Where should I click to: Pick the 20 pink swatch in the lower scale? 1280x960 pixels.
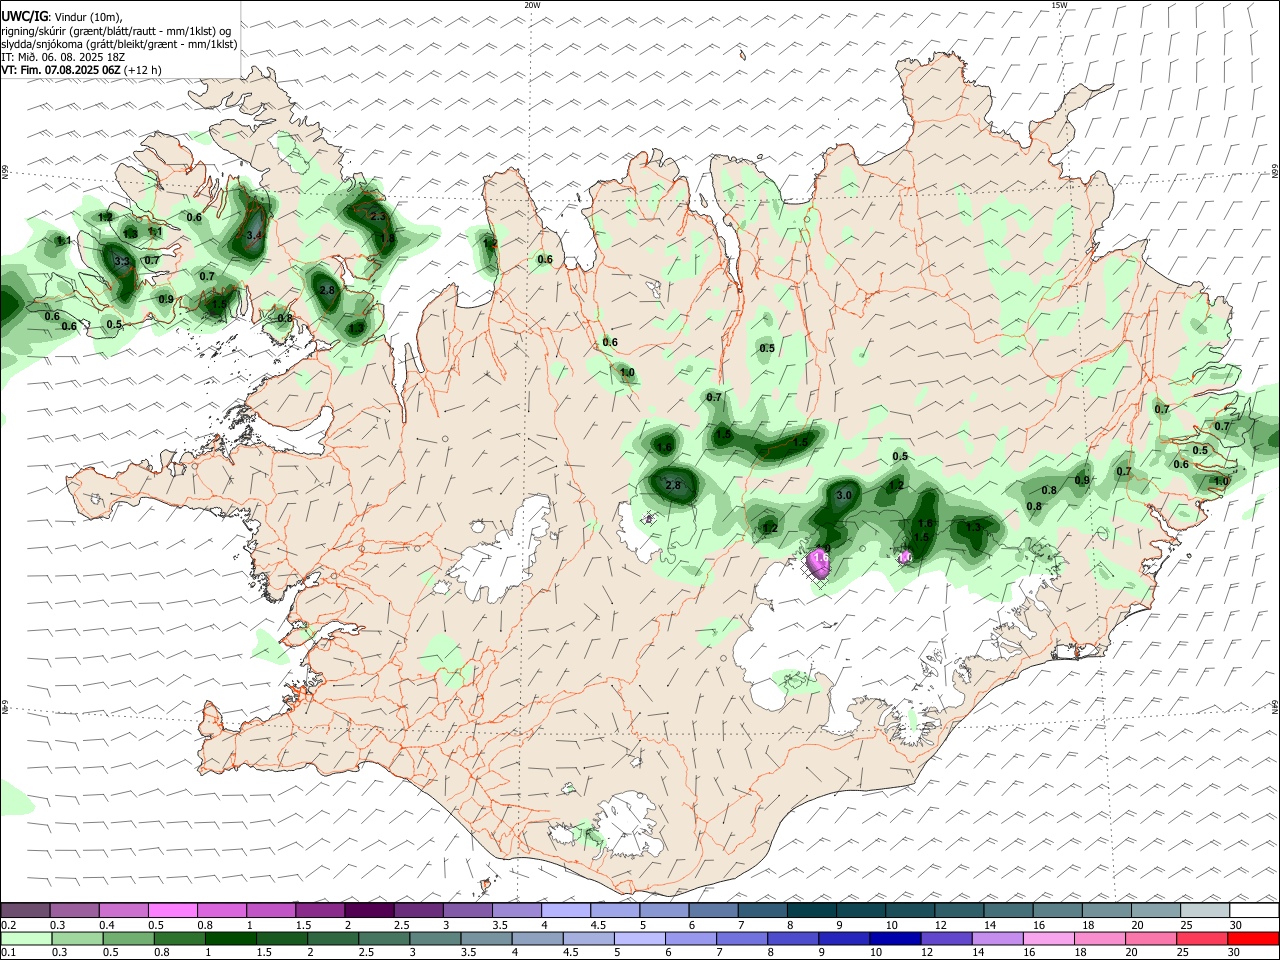click(1151, 938)
